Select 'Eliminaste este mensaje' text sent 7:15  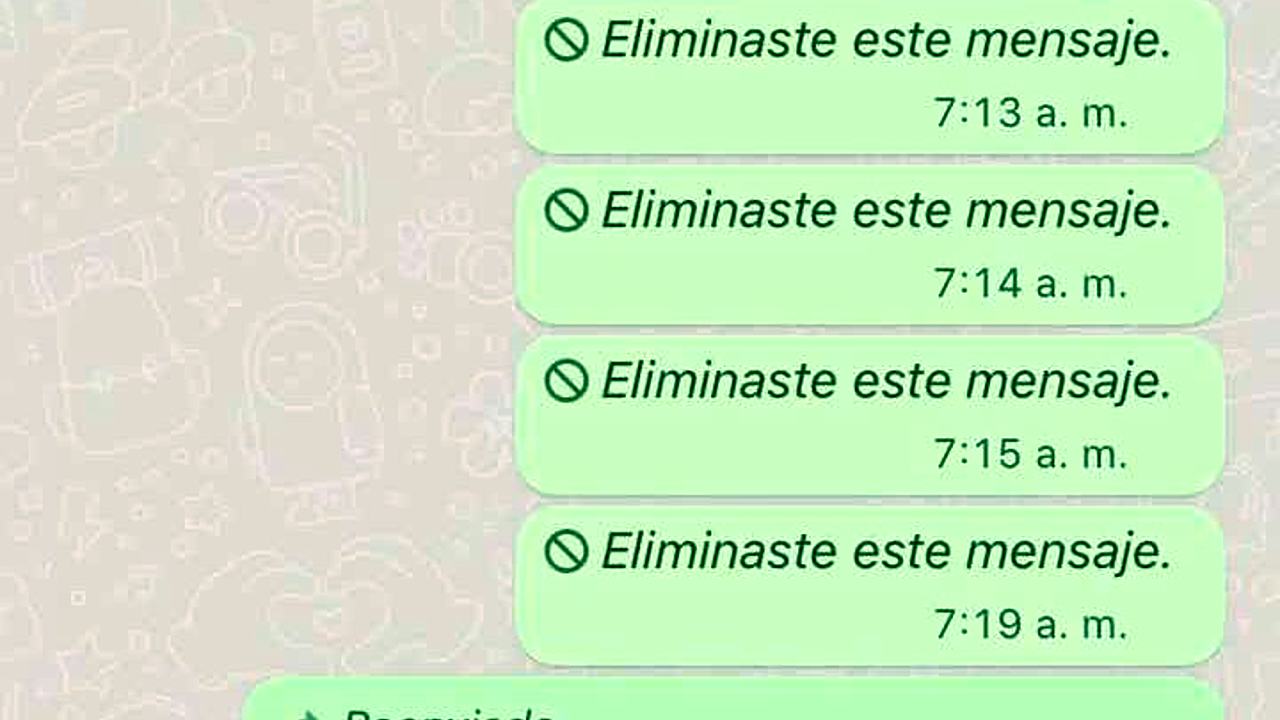pyautogui.click(x=886, y=382)
